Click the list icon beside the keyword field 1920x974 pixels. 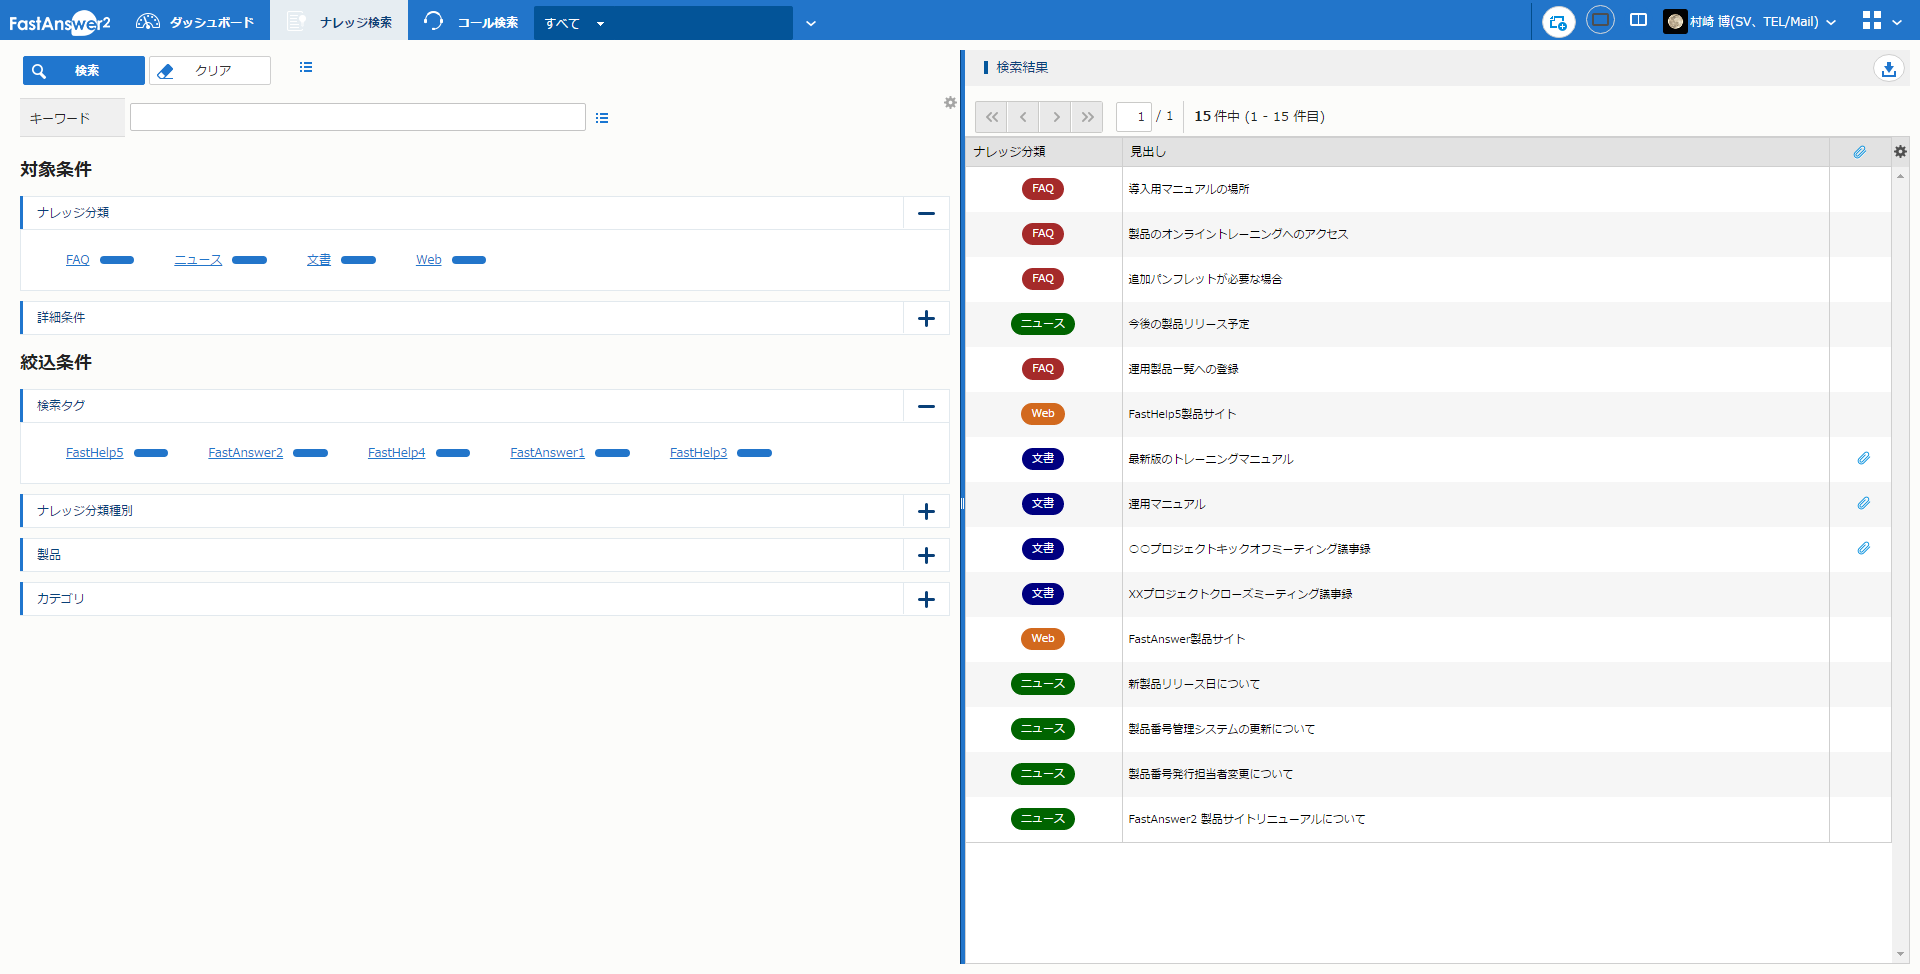(x=602, y=118)
